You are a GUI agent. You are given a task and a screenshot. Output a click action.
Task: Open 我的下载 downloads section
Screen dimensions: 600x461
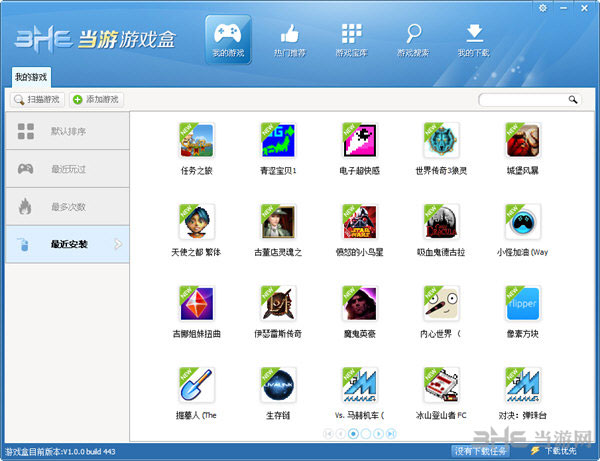473,38
